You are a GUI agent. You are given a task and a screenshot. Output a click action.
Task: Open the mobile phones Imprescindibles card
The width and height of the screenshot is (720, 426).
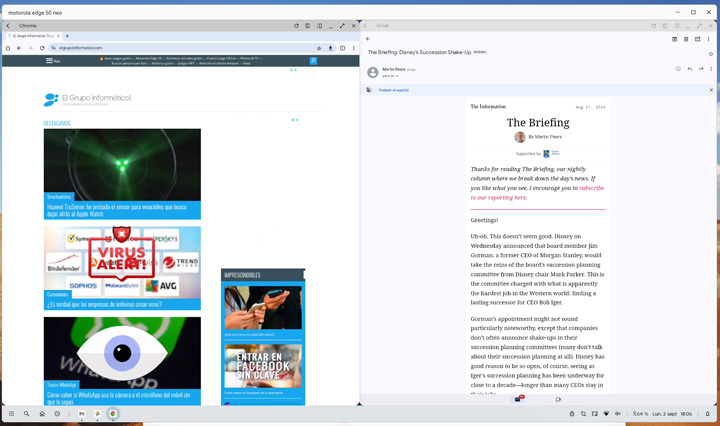tap(263, 308)
